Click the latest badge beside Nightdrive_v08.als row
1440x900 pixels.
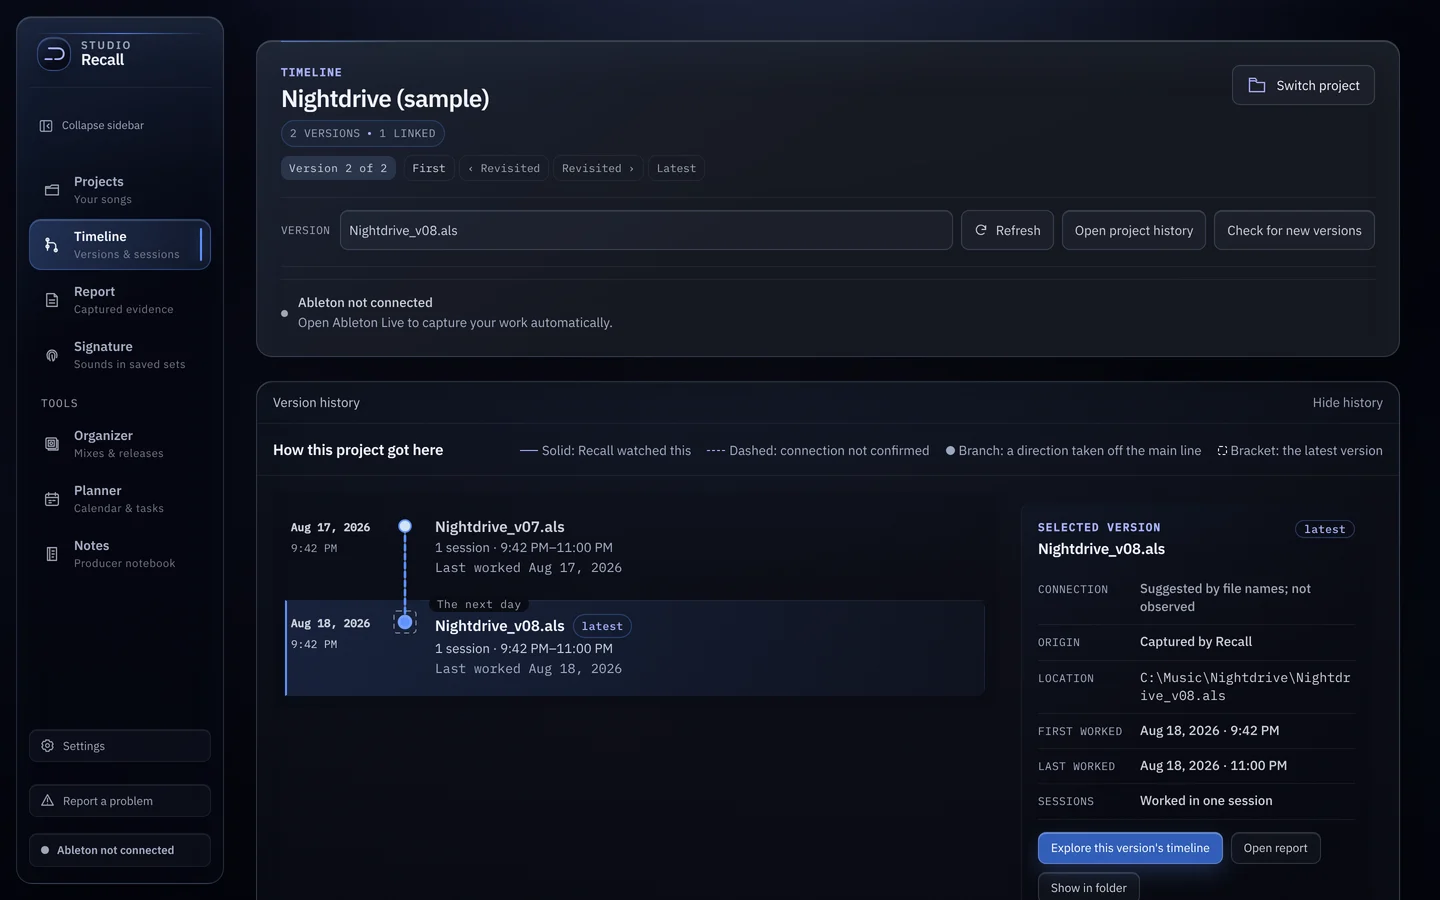tap(602, 626)
